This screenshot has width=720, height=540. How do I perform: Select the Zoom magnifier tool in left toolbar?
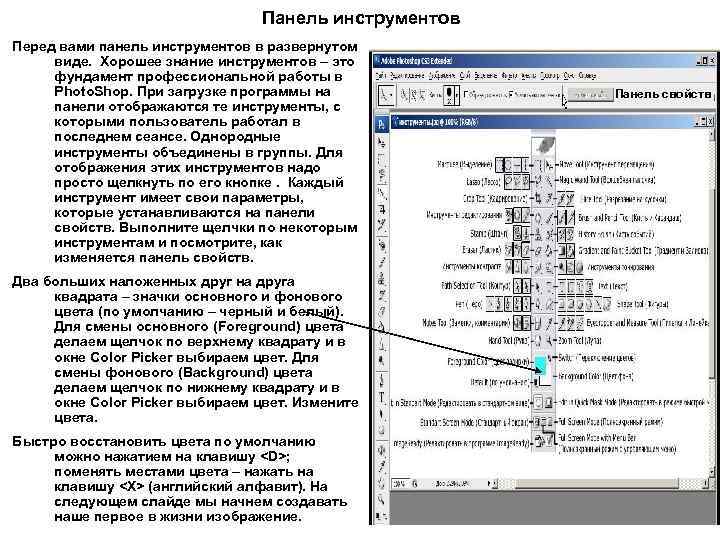point(381,499)
